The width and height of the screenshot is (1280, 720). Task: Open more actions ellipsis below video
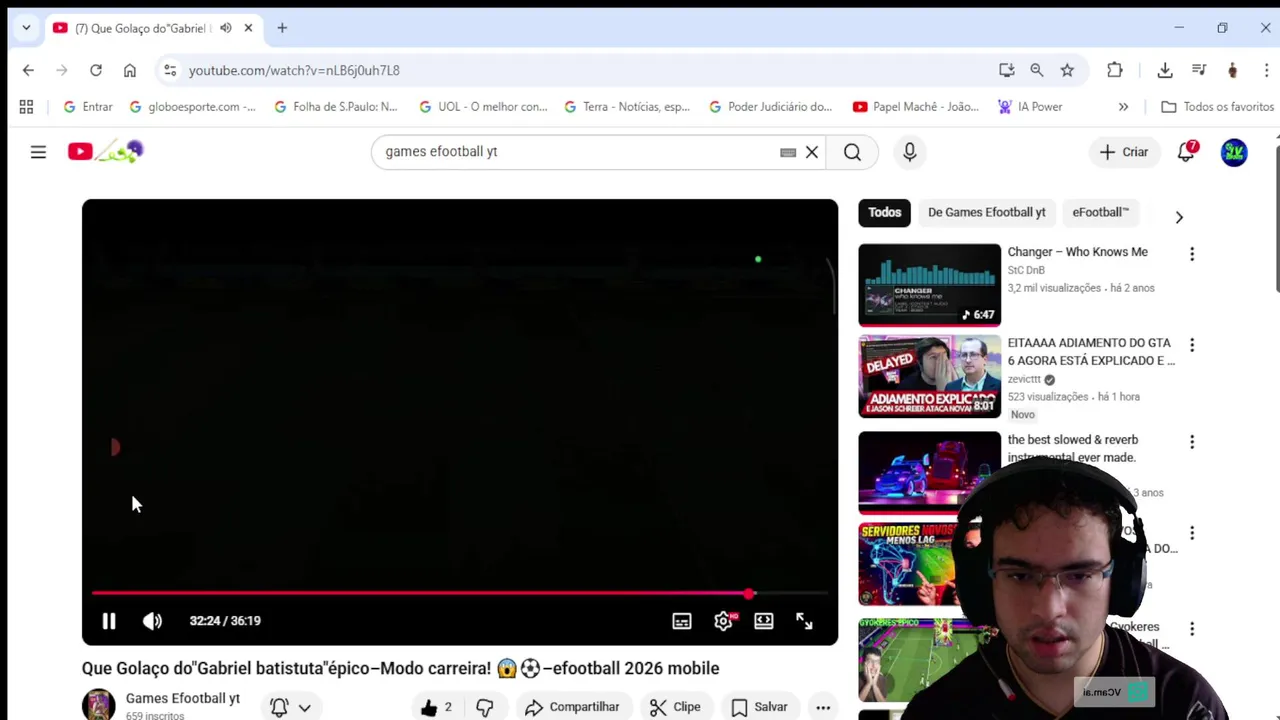click(823, 707)
